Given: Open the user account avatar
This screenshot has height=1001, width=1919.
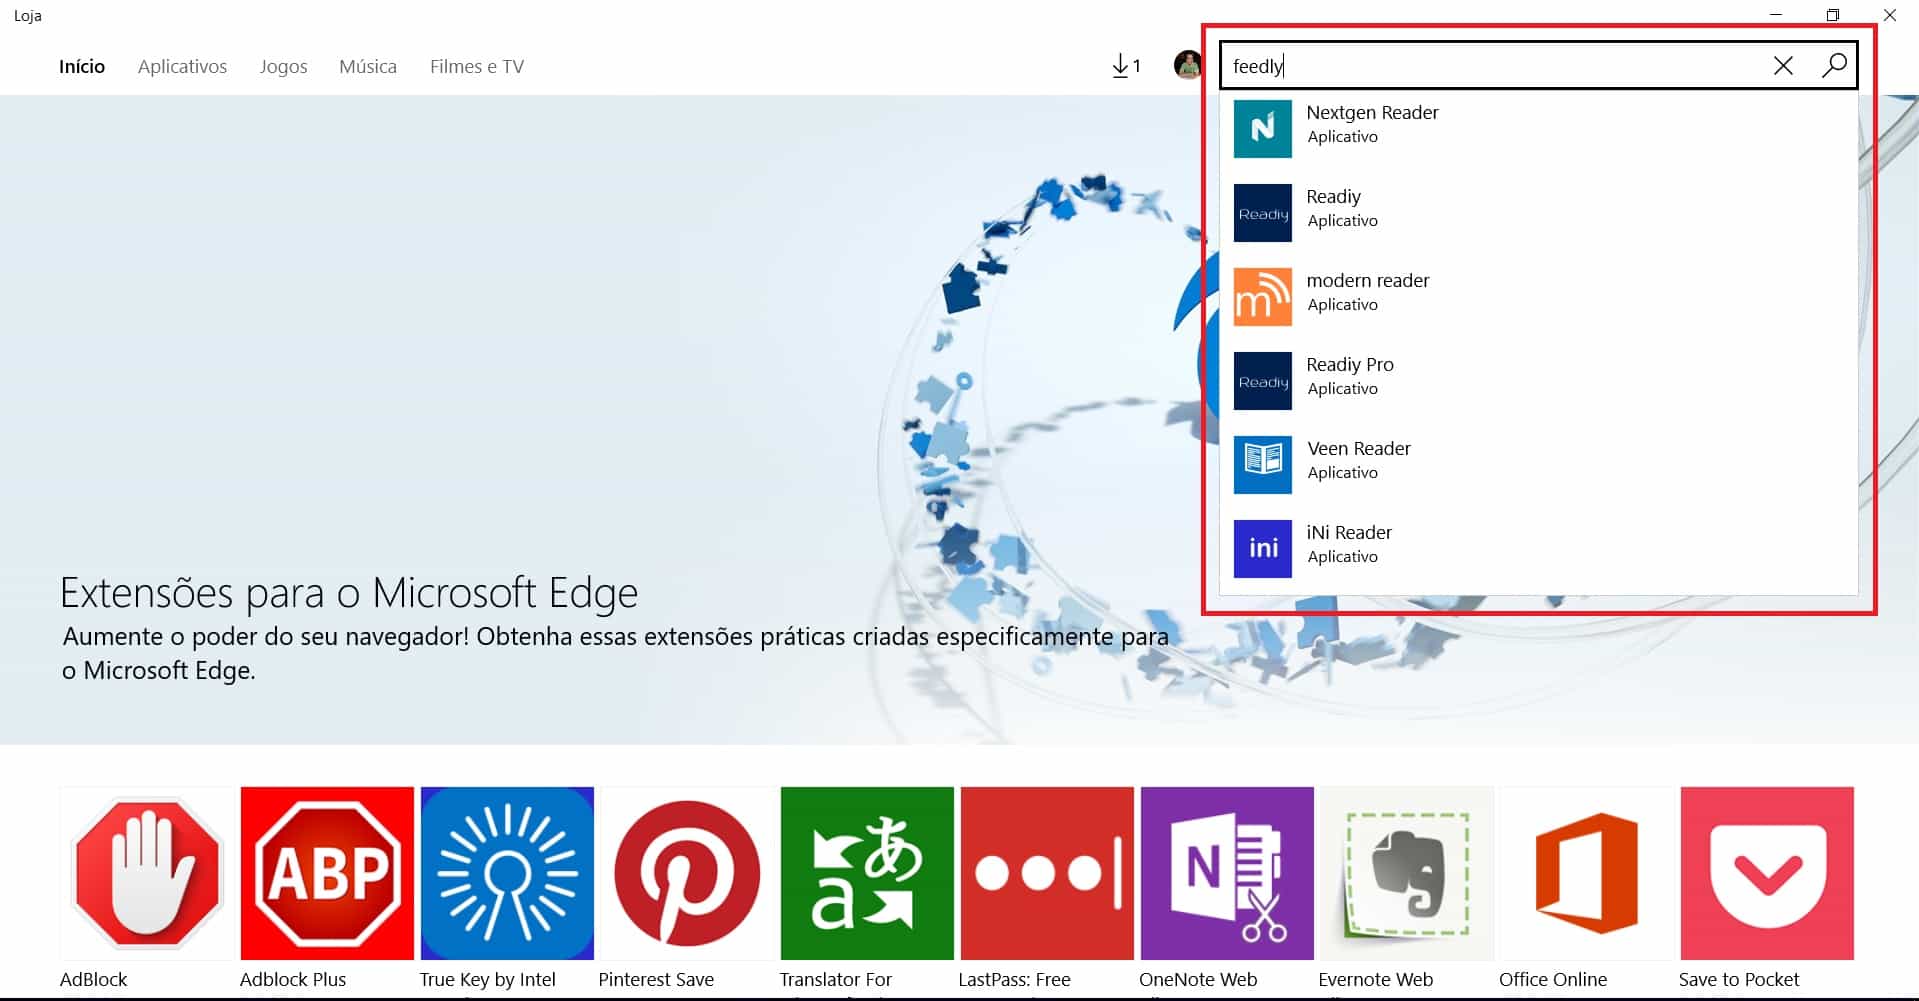Looking at the screenshot, I should (1188, 66).
